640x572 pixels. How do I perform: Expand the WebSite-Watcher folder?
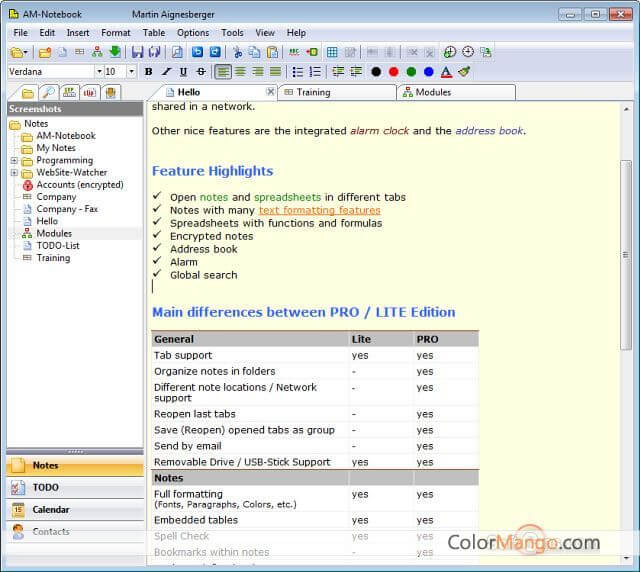[14, 173]
